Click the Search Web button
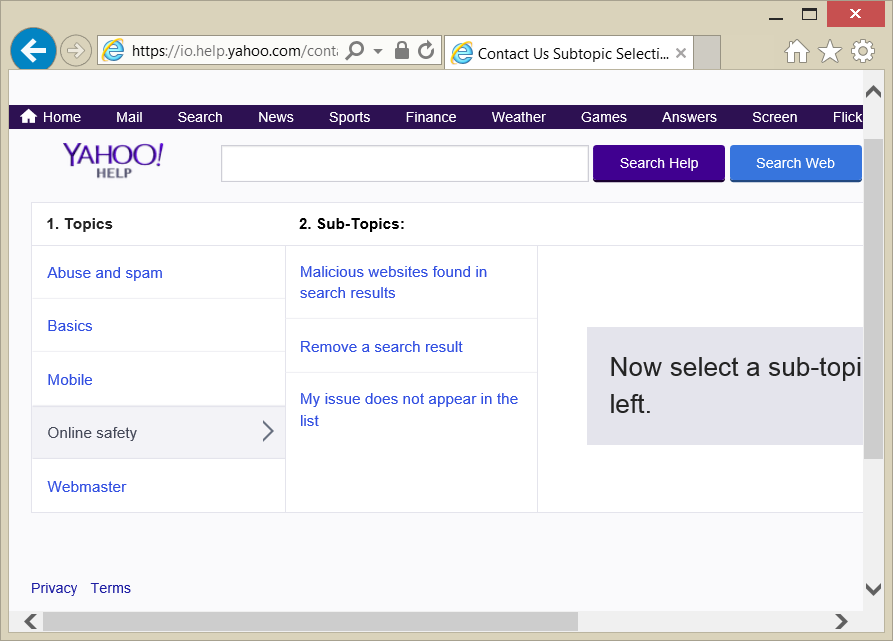This screenshot has height=641, width=893. (796, 163)
